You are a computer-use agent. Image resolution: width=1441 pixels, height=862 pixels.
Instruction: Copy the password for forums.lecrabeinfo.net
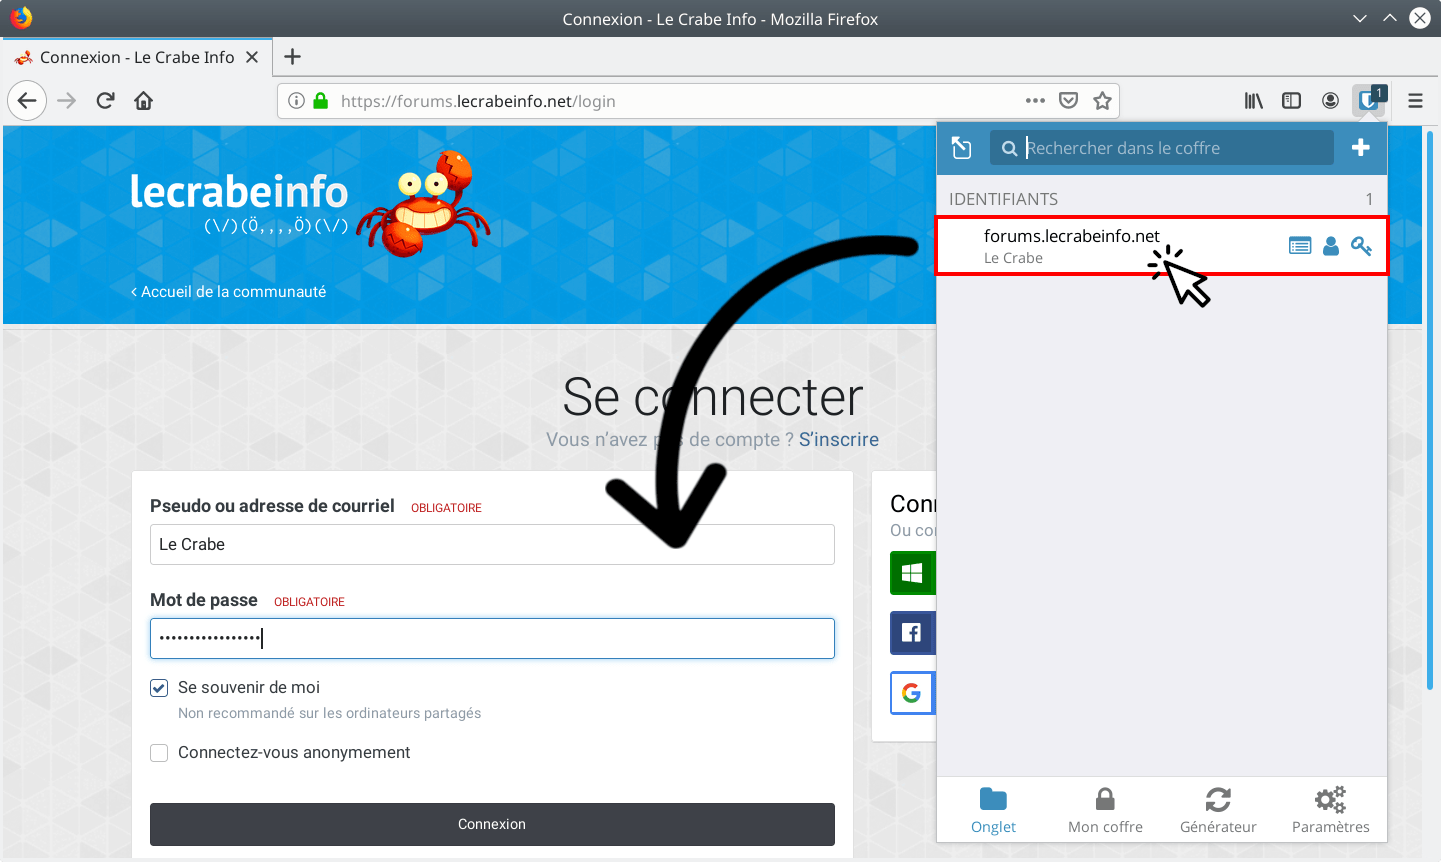coord(1361,246)
